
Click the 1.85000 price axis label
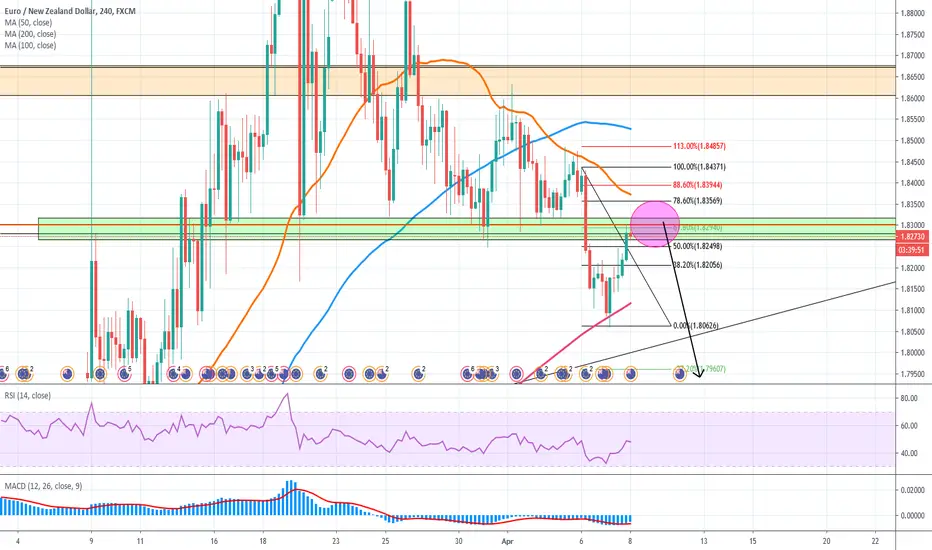pos(912,141)
